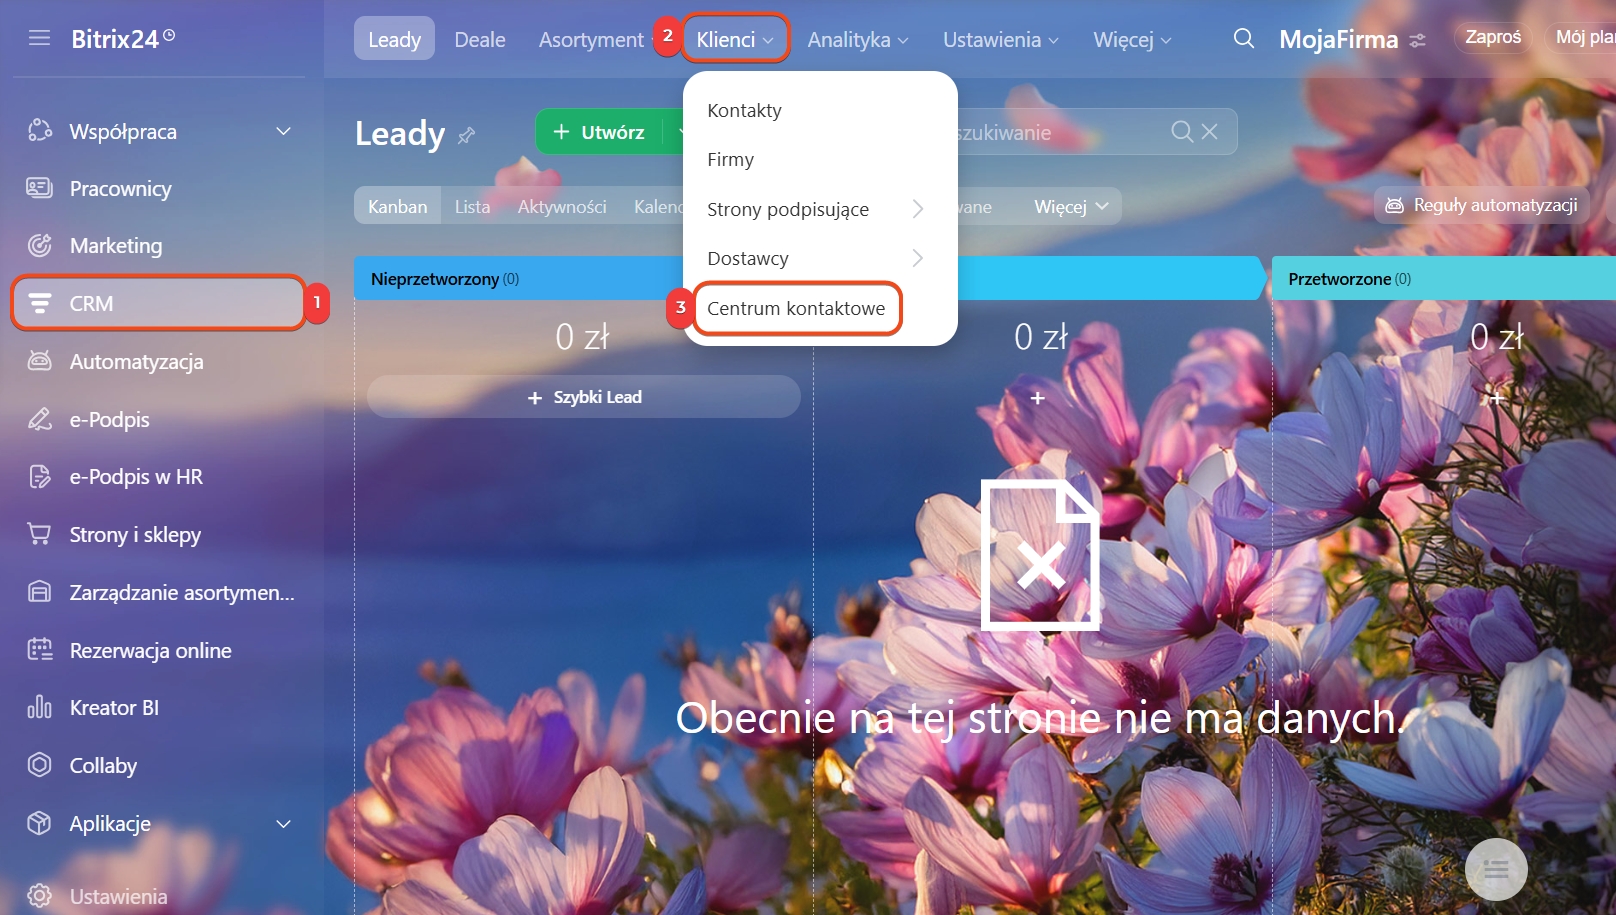Open the Więcej dropdown in top bar
Image resolution: width=1616 pixels, height=915 pixels.
1132,40
